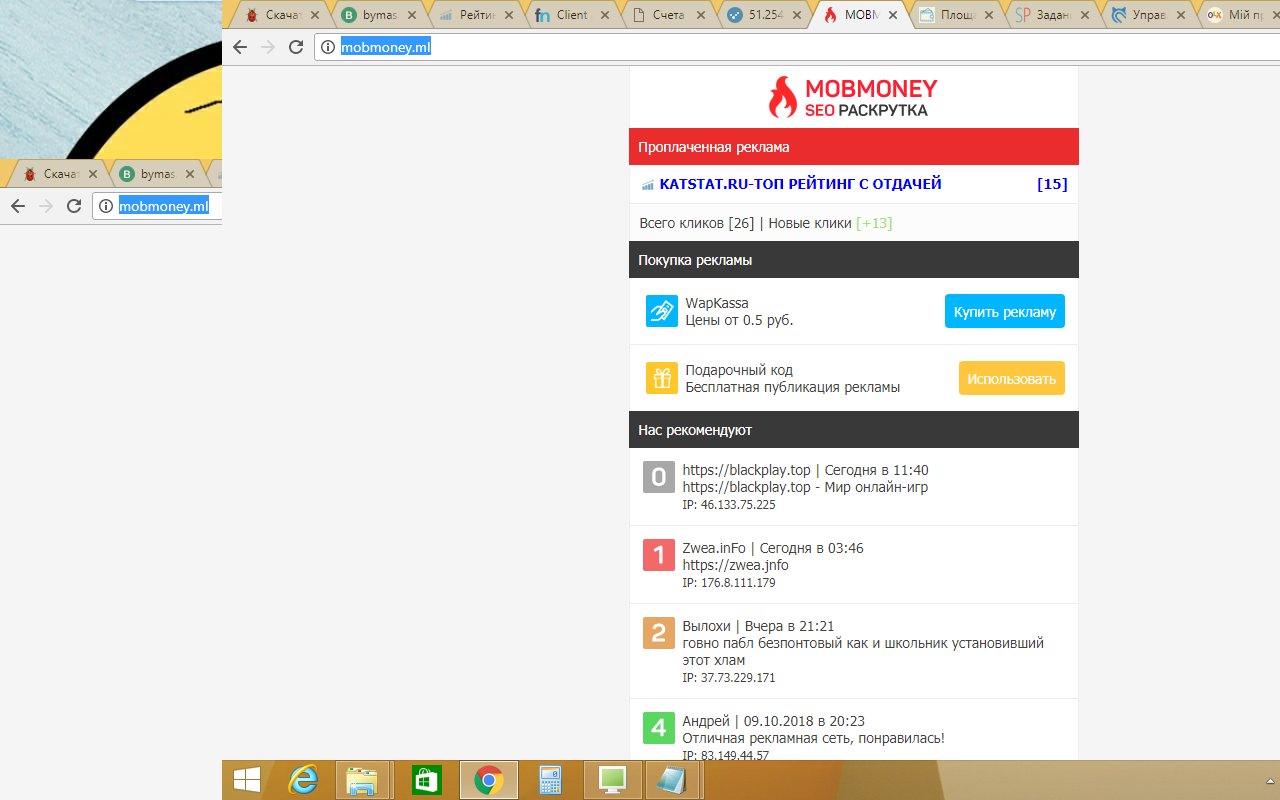Click the green rank 4 badge
This screenshot has width=1280, height=800.
coord(659,728)
